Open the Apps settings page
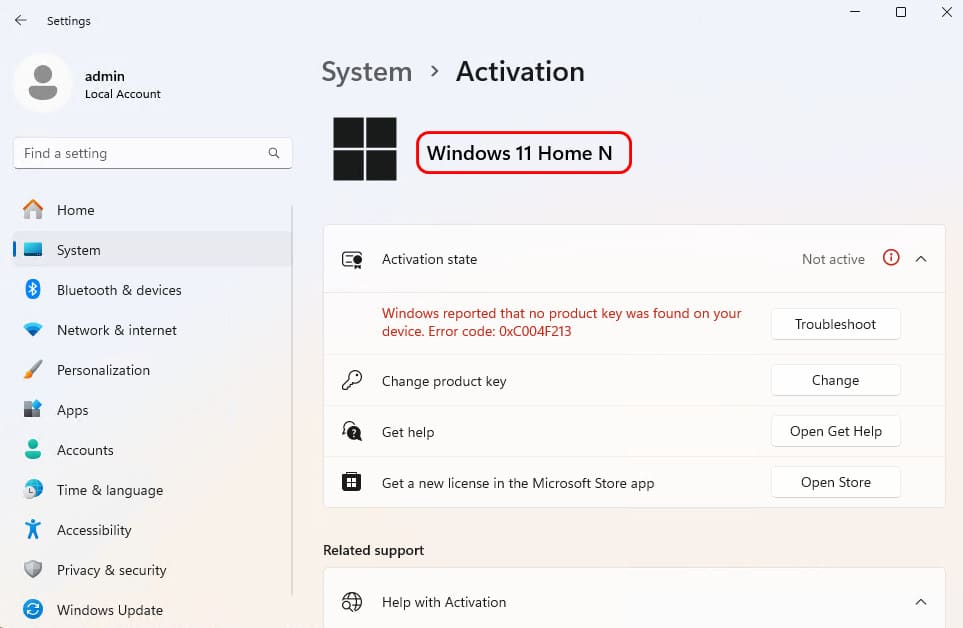The height and width of the screenshot is (628, 963). [152, 409]
